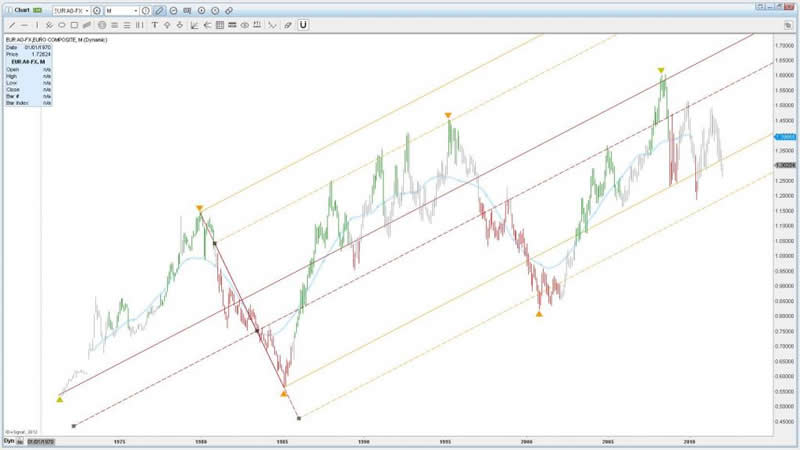Toggle the green status indicator beside Chart
Viewport: 800px width, 450px height.
[x=38, y=10]
